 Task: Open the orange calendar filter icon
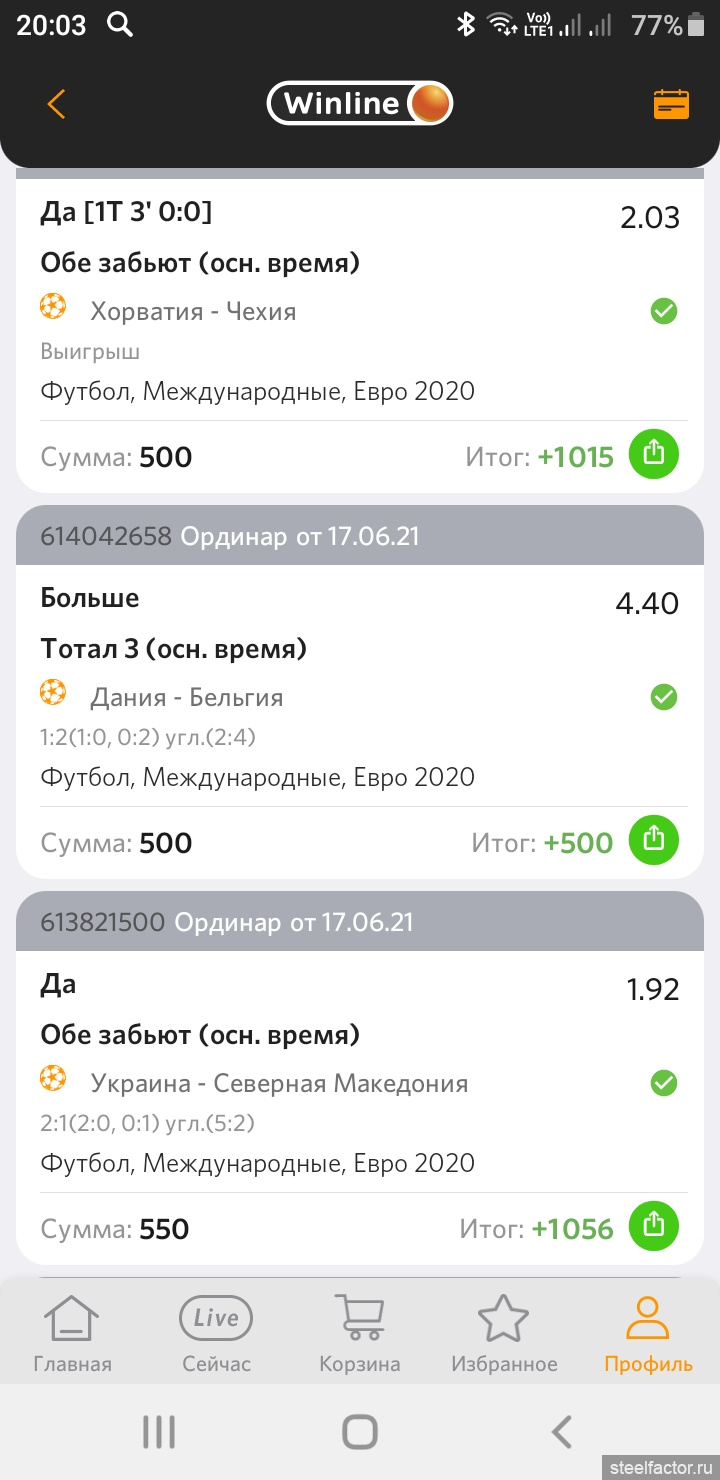pyautogui.click(x=671, y=104)
